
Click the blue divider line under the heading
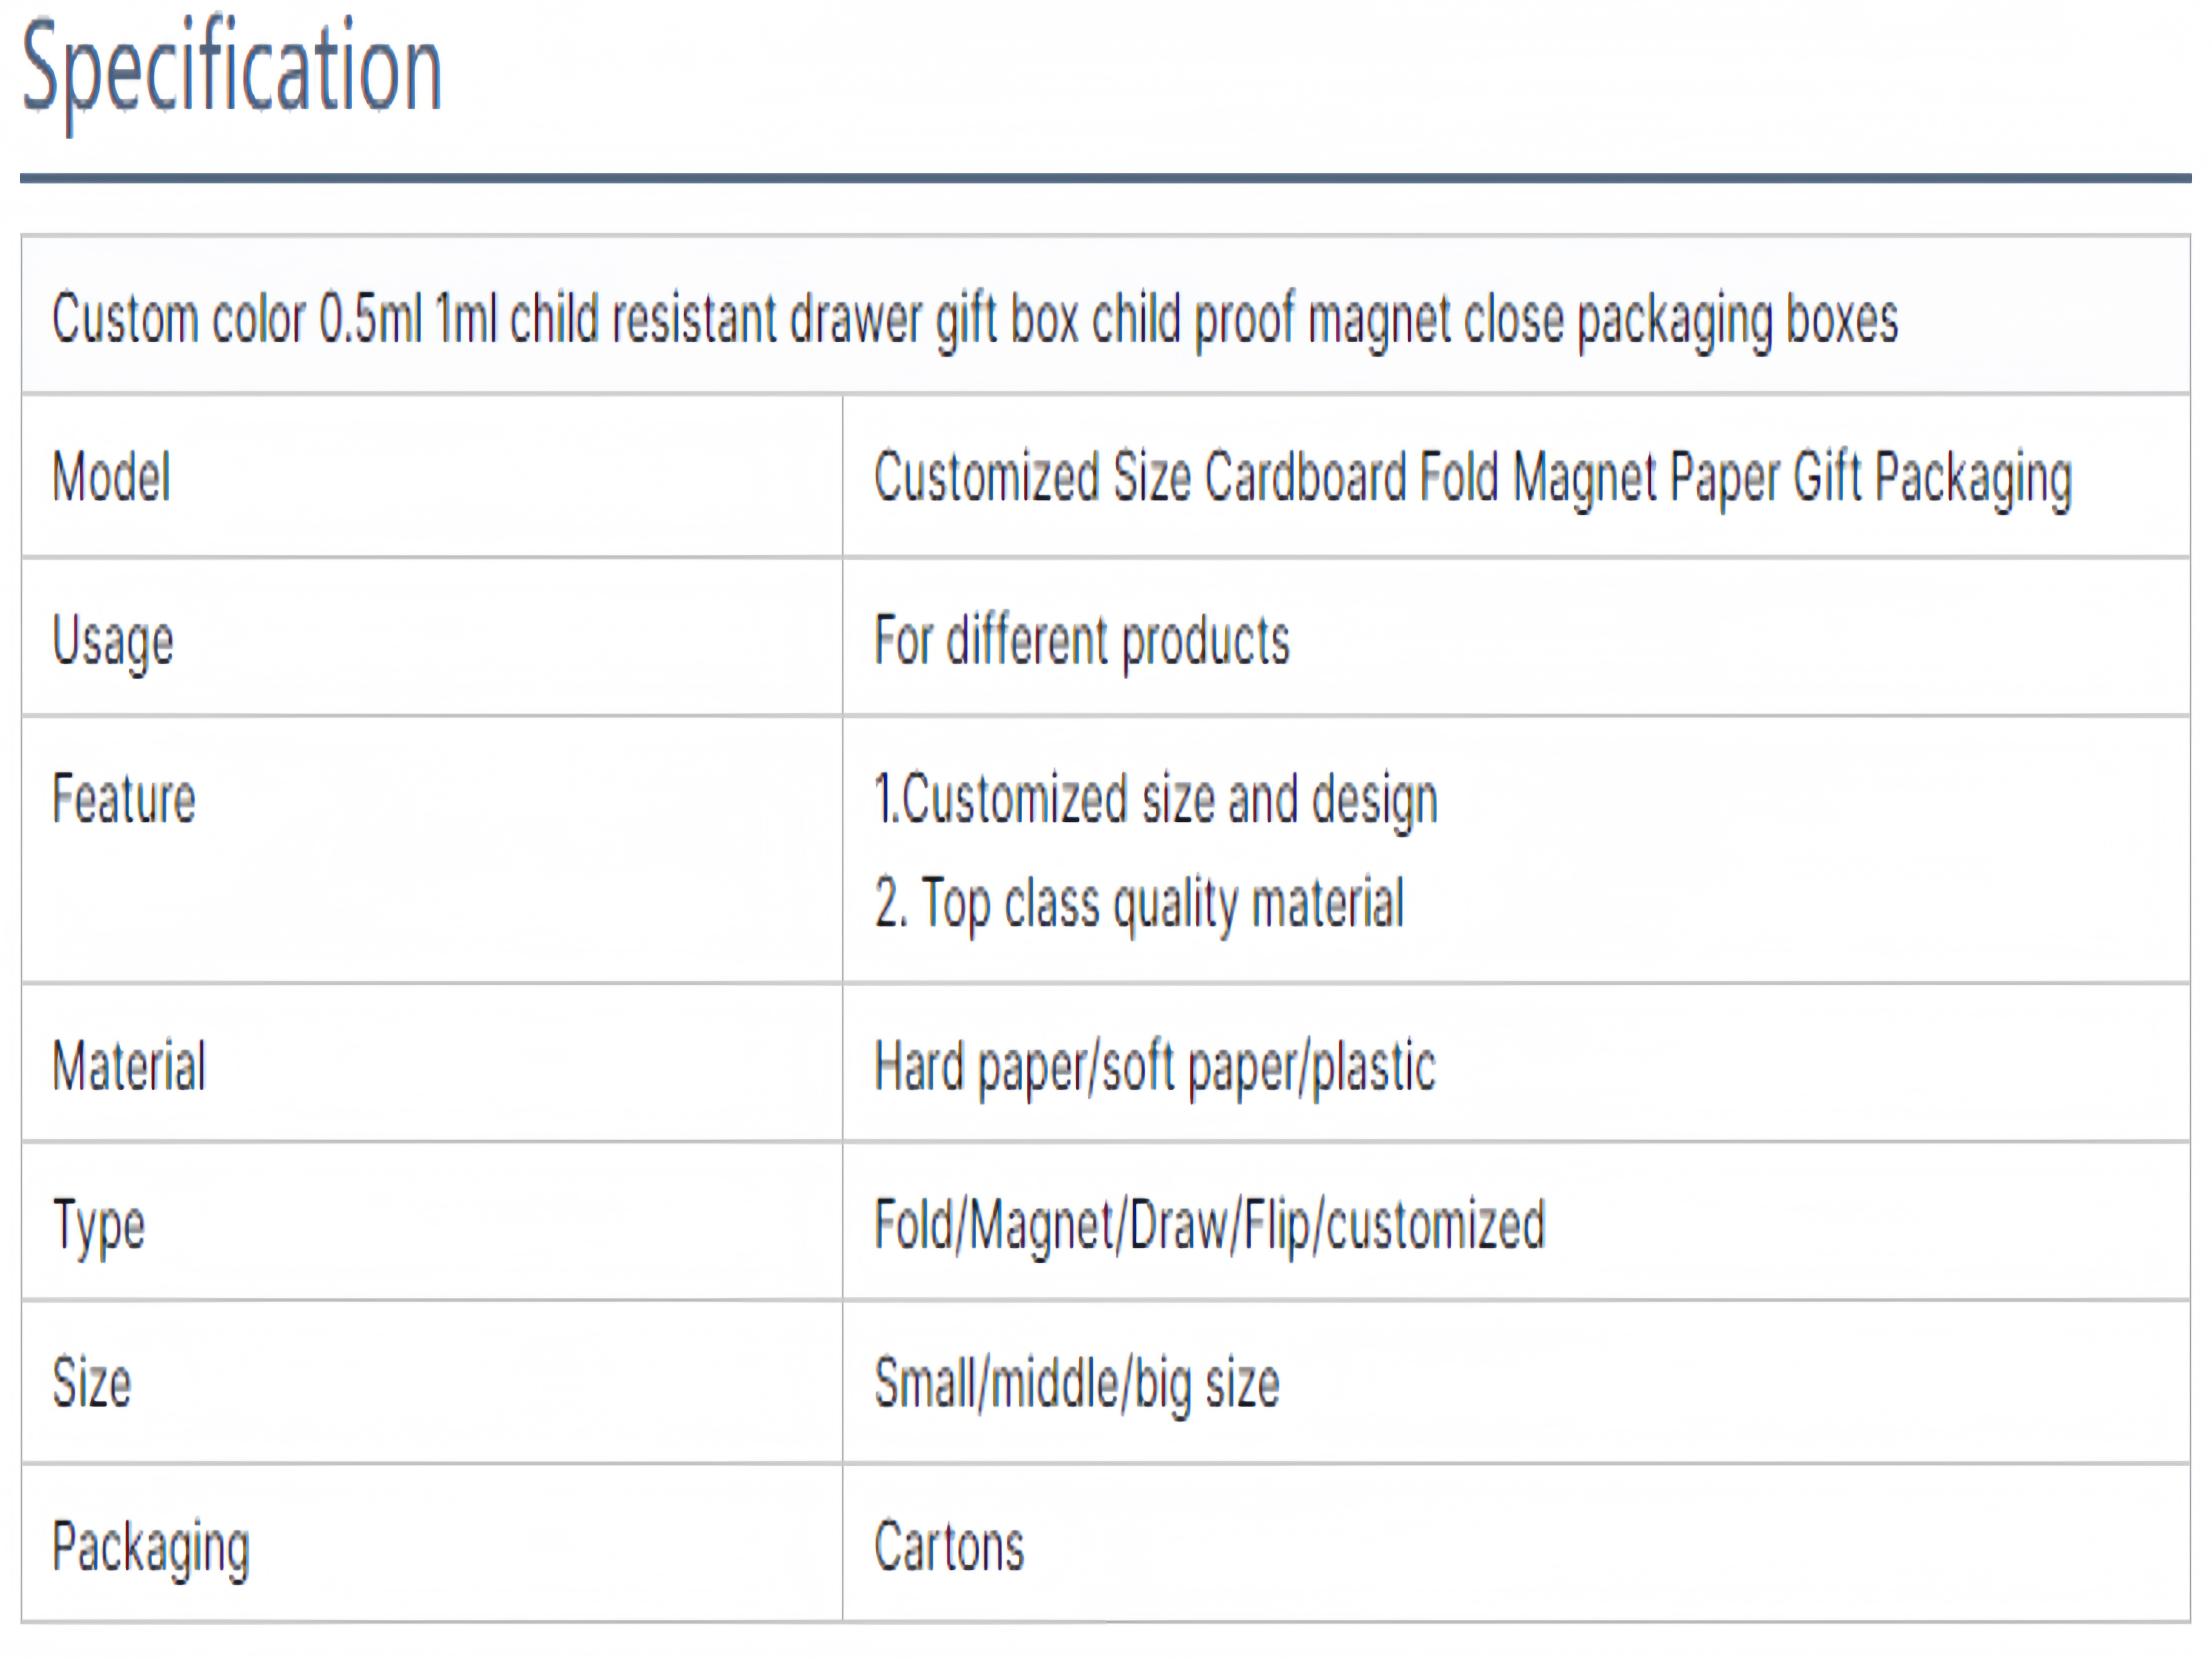click(1105, 179)
